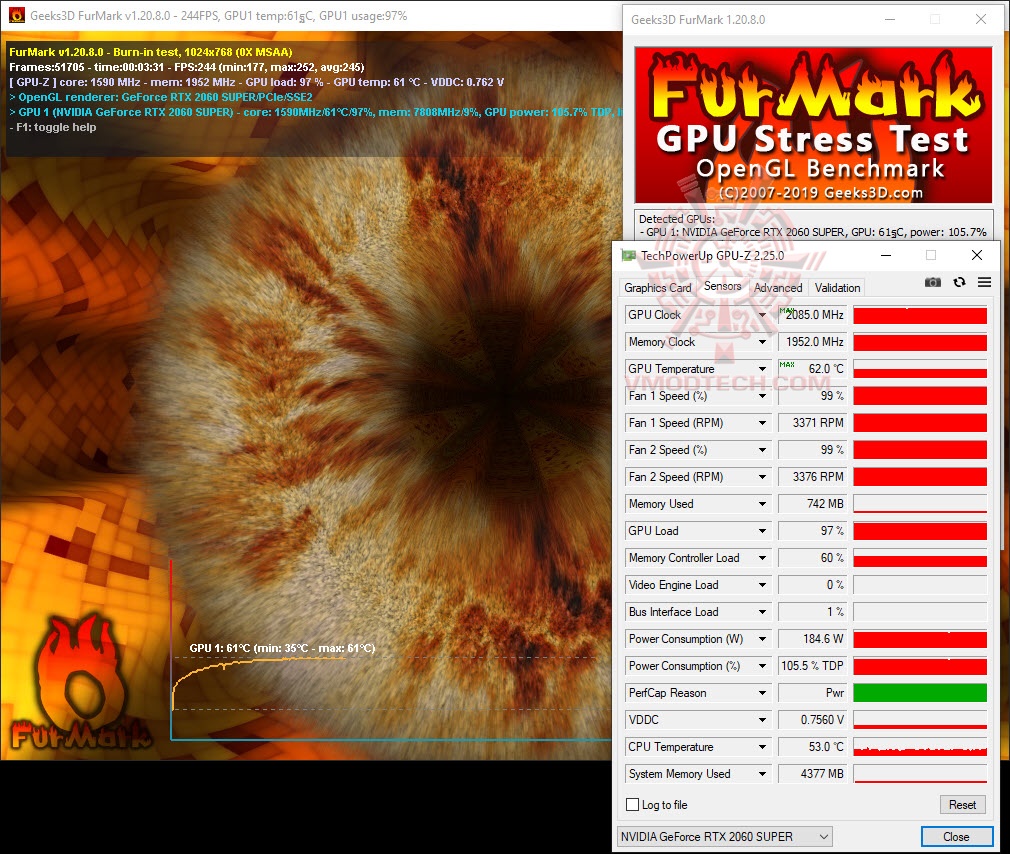Open the GPU-Z hamburger menu icon
The image size is (1010, 854).
pos(984,282)
